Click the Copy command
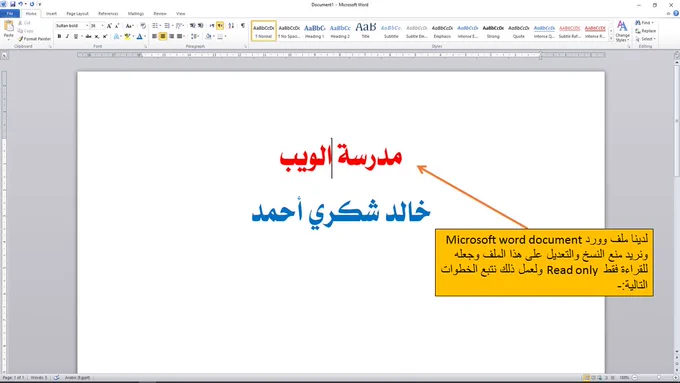Screen dimensions: 680x383 [x=26, y=31]
